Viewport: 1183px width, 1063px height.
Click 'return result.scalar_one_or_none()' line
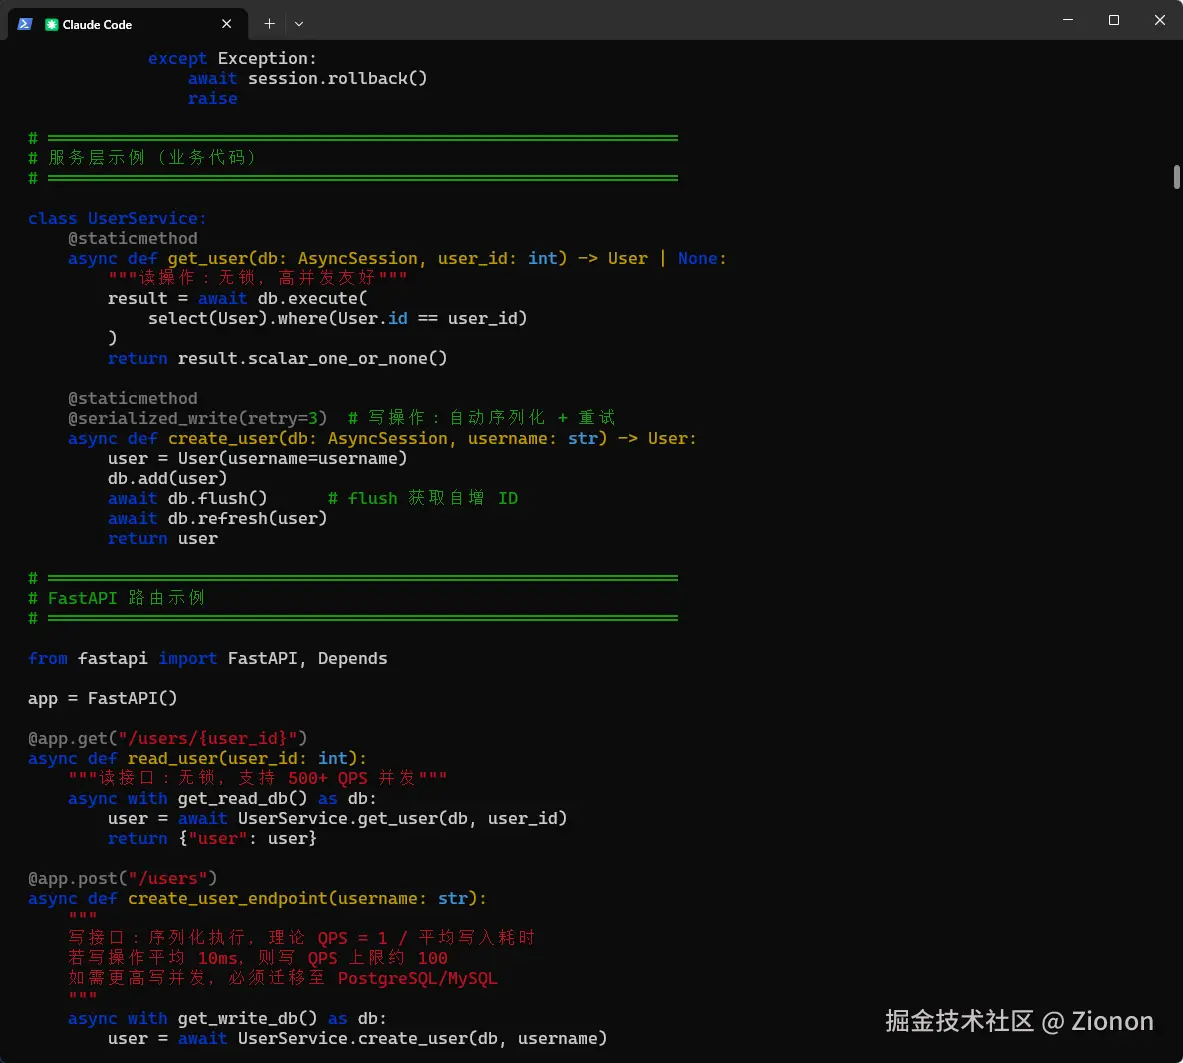(278, 358)
